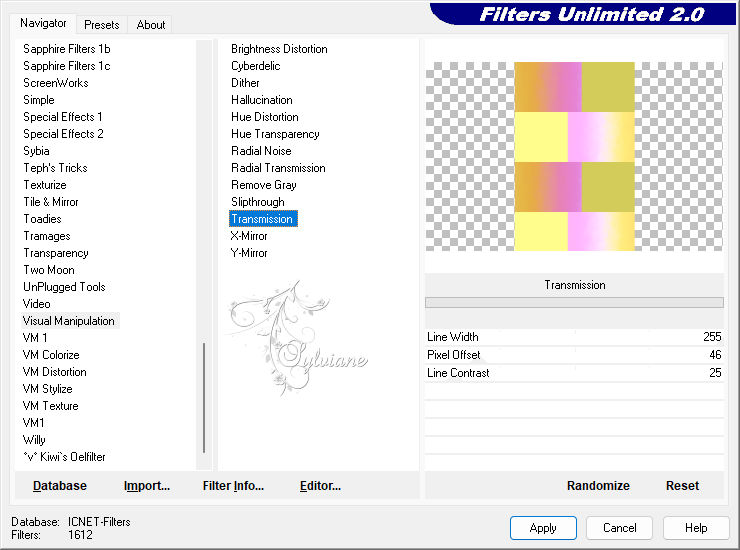Open the About tab
Image resolution: width=740 pixels, height=550 pixels.
(151, 25)
